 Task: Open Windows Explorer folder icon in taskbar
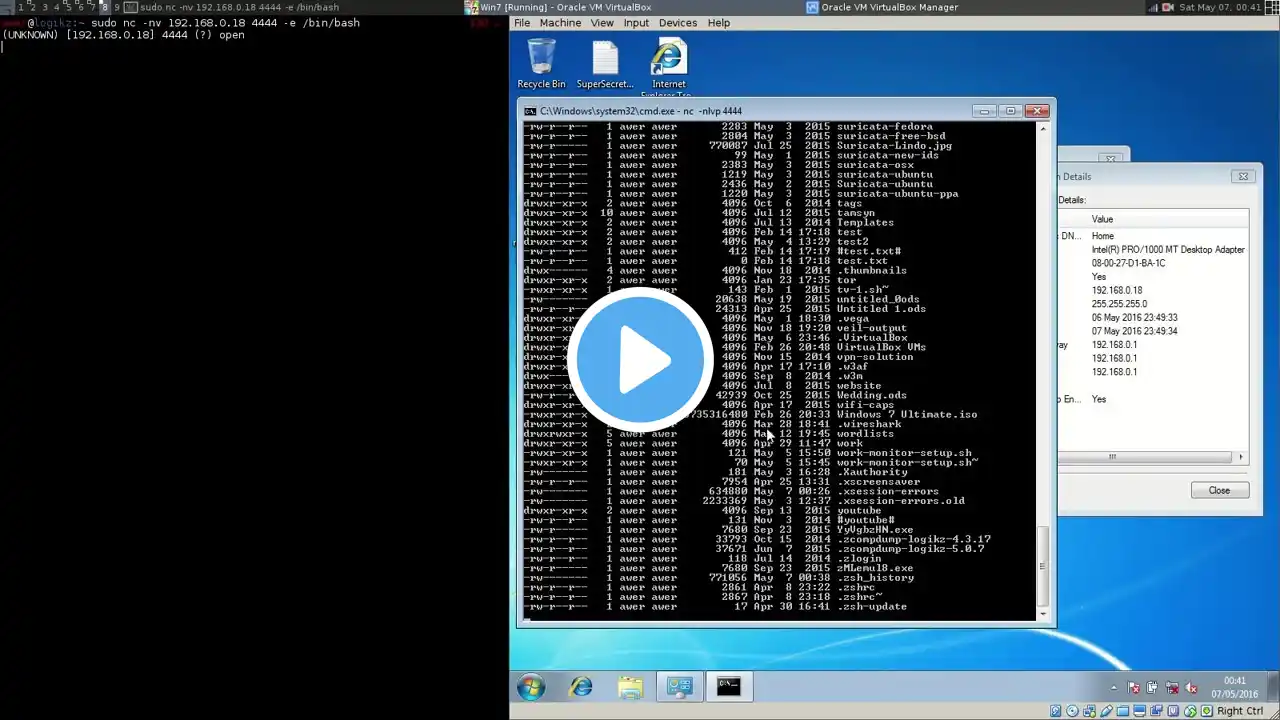coord(630,687)
